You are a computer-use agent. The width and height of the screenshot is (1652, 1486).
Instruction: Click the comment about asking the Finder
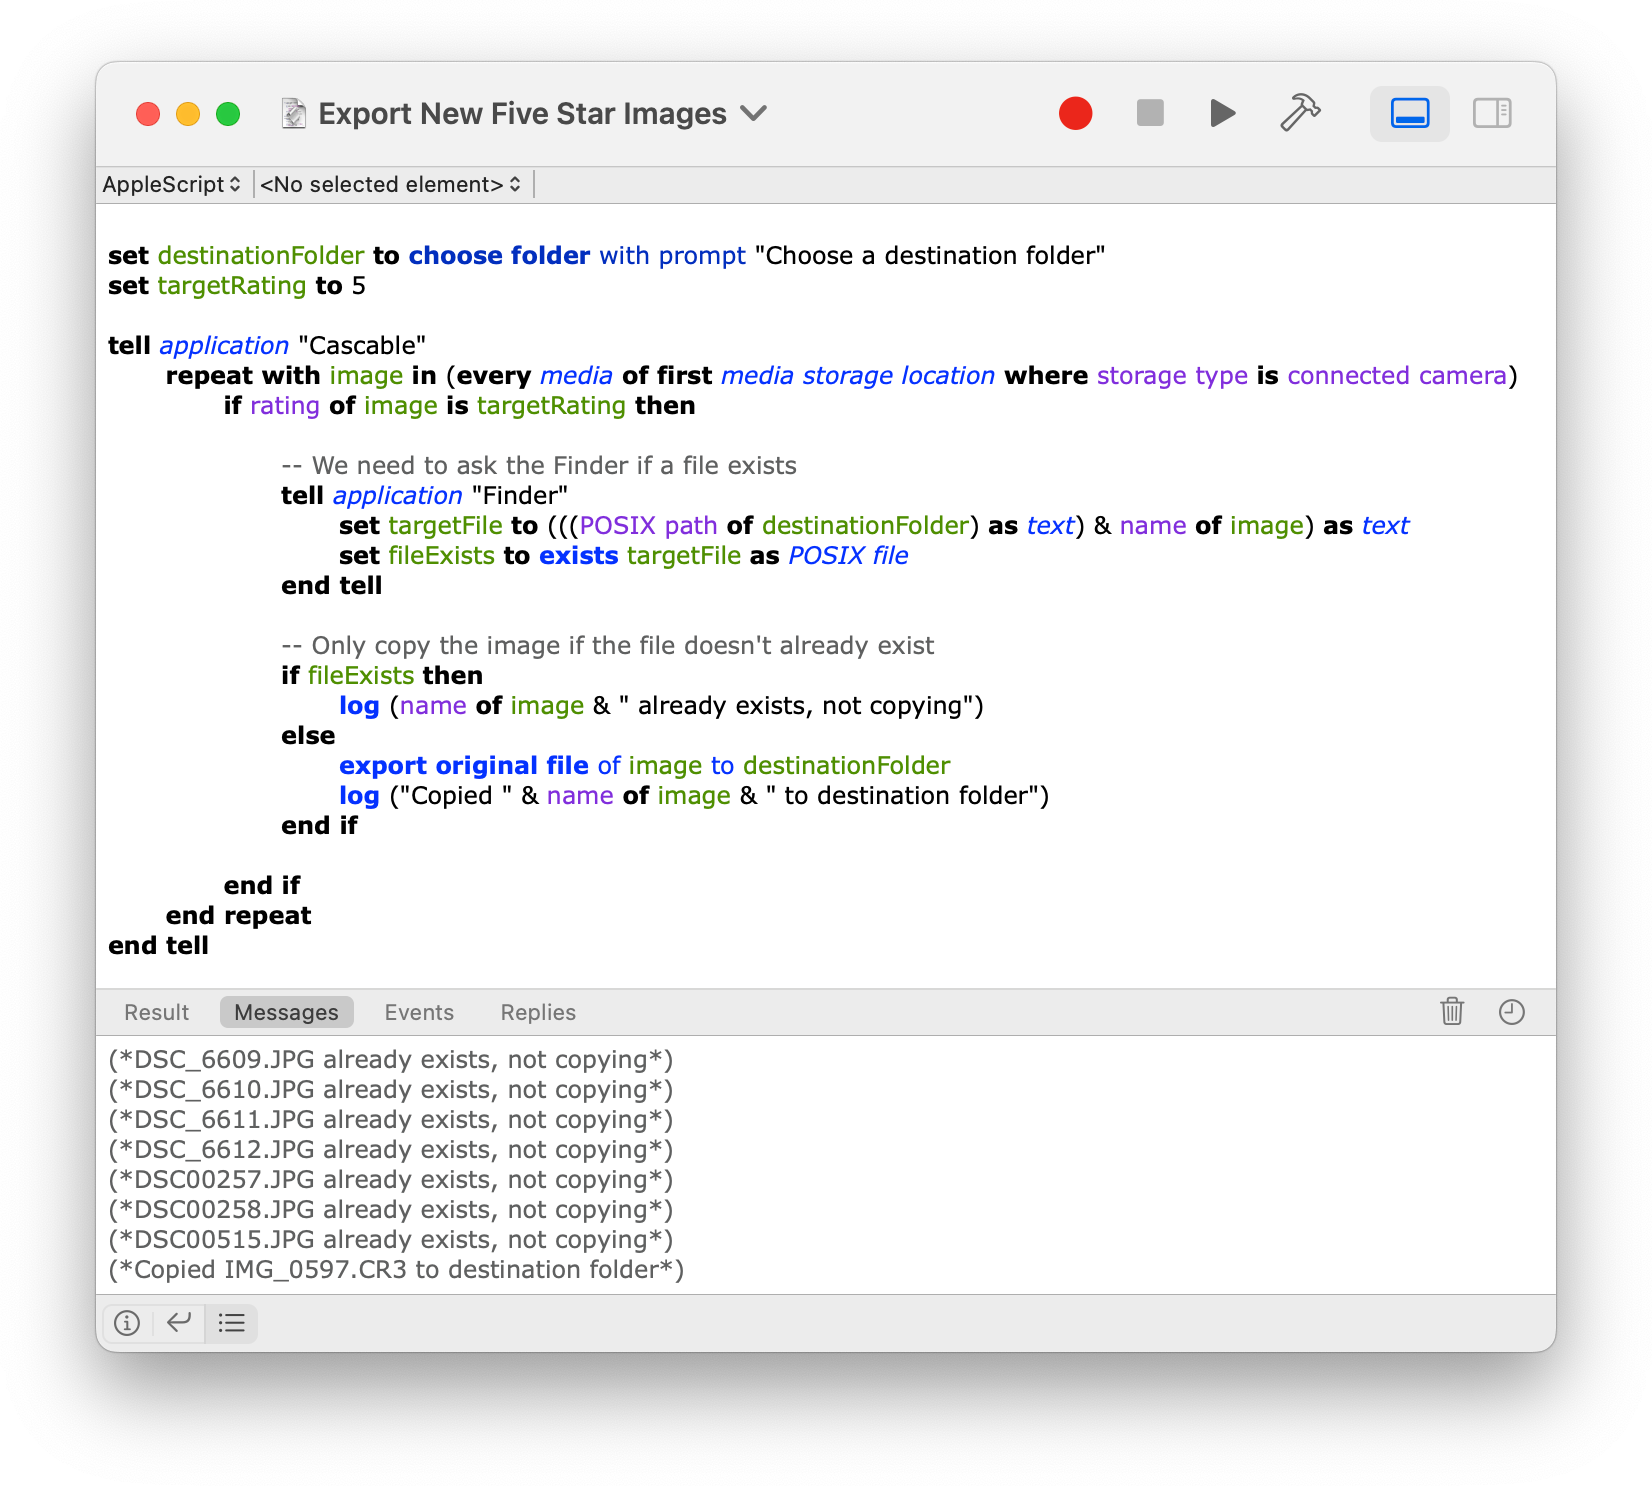coord(539,466)
